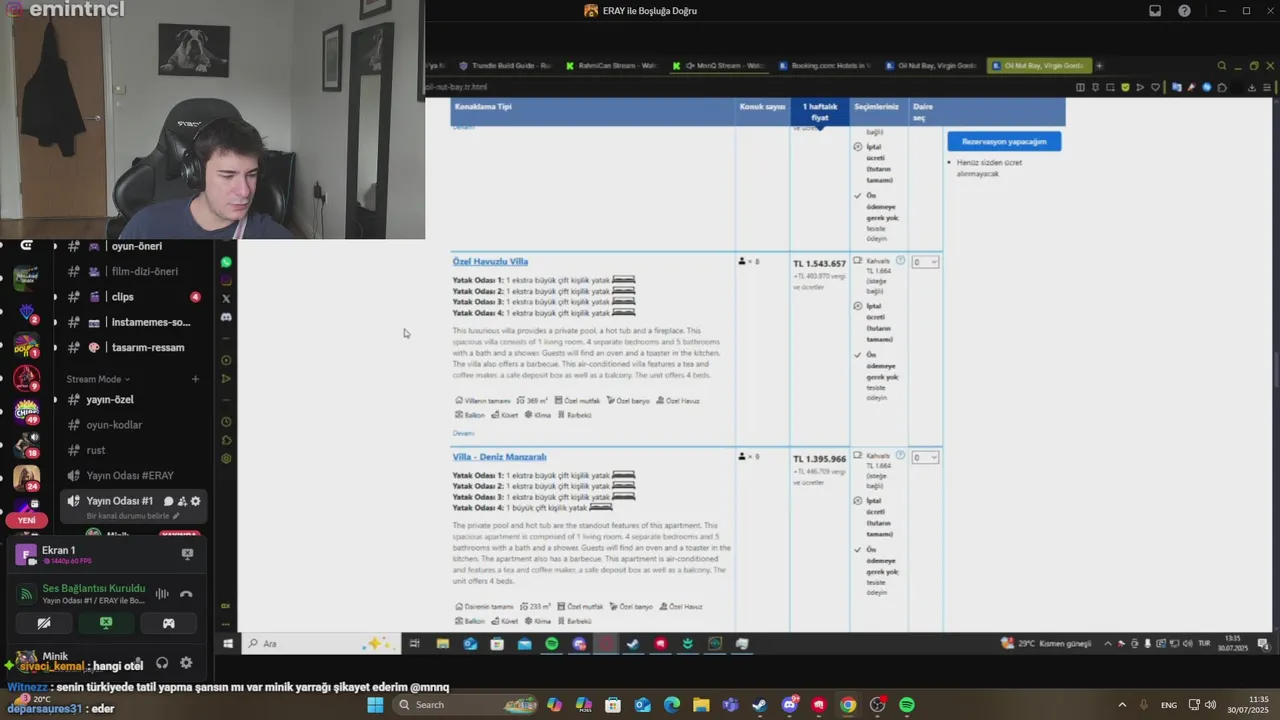Open Steam from the Windows taskbar
This screenshot has width=1280, height=720.
(x=760, y=705)
